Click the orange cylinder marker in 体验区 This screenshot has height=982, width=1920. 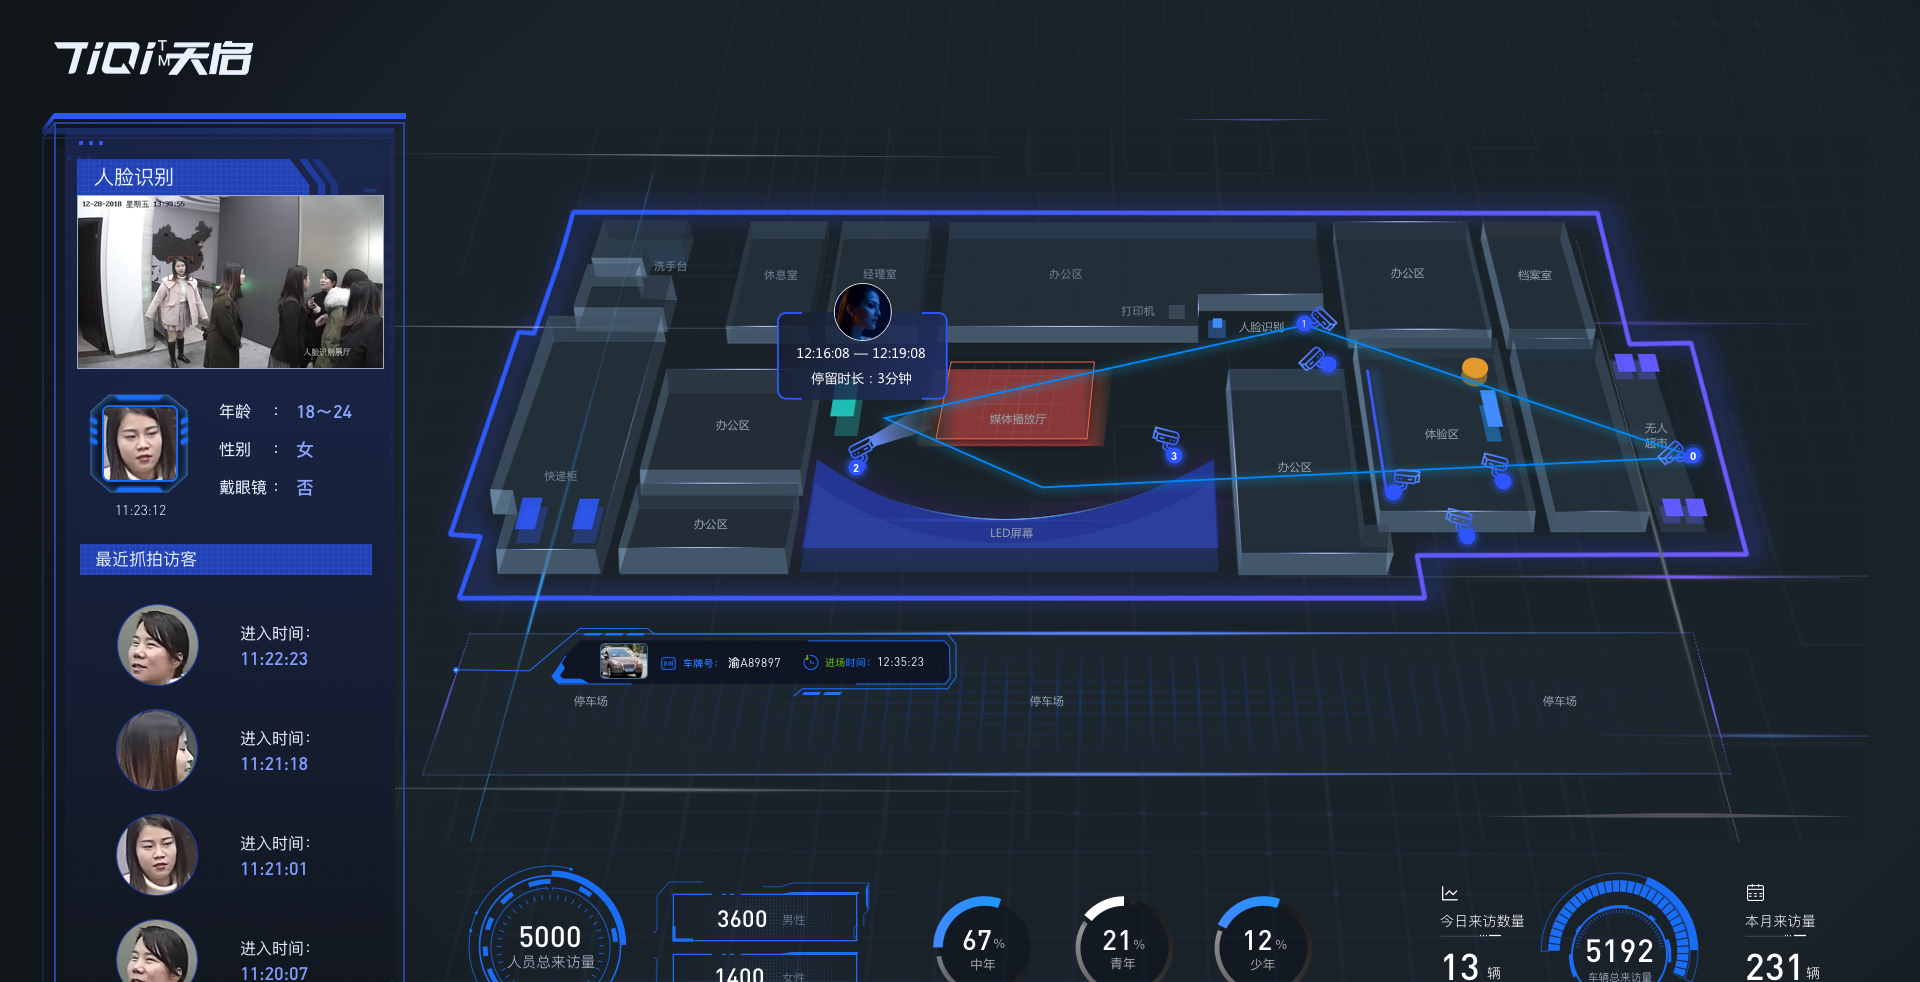[1475, 369]
